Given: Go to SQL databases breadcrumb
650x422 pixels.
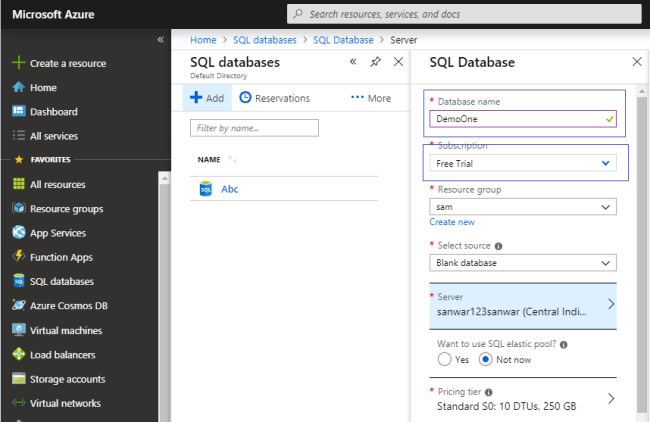Looking at the screenshot, I should [264, 40].
